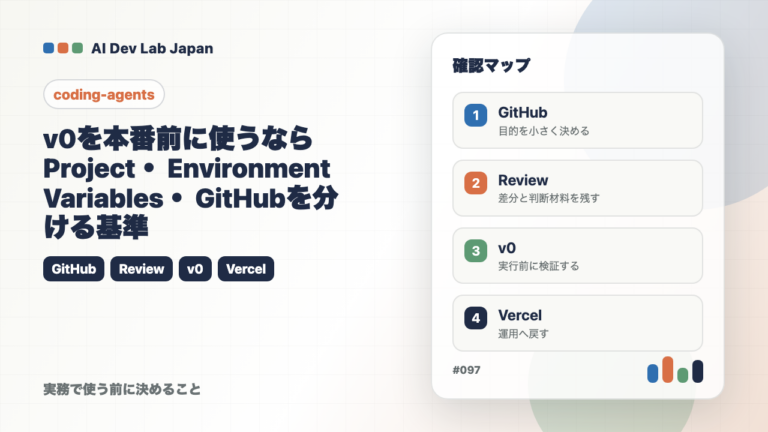Click the blue square in the logo
Viewport: 768px width, 432px height.
(48, 48)
